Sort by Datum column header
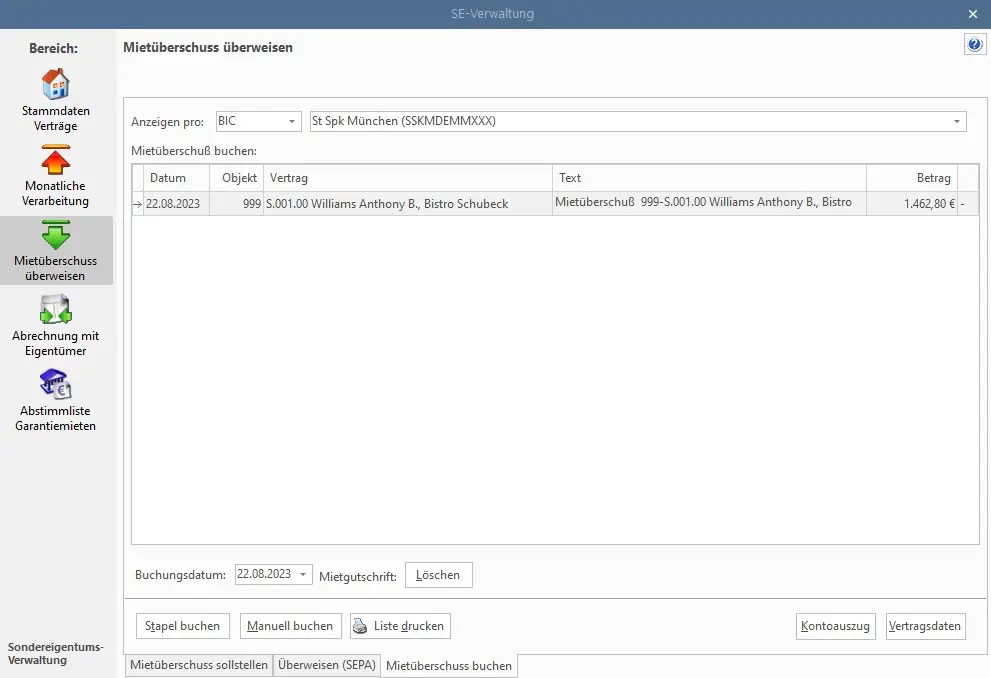The image size is (991, 678). (x=176, y=178)
